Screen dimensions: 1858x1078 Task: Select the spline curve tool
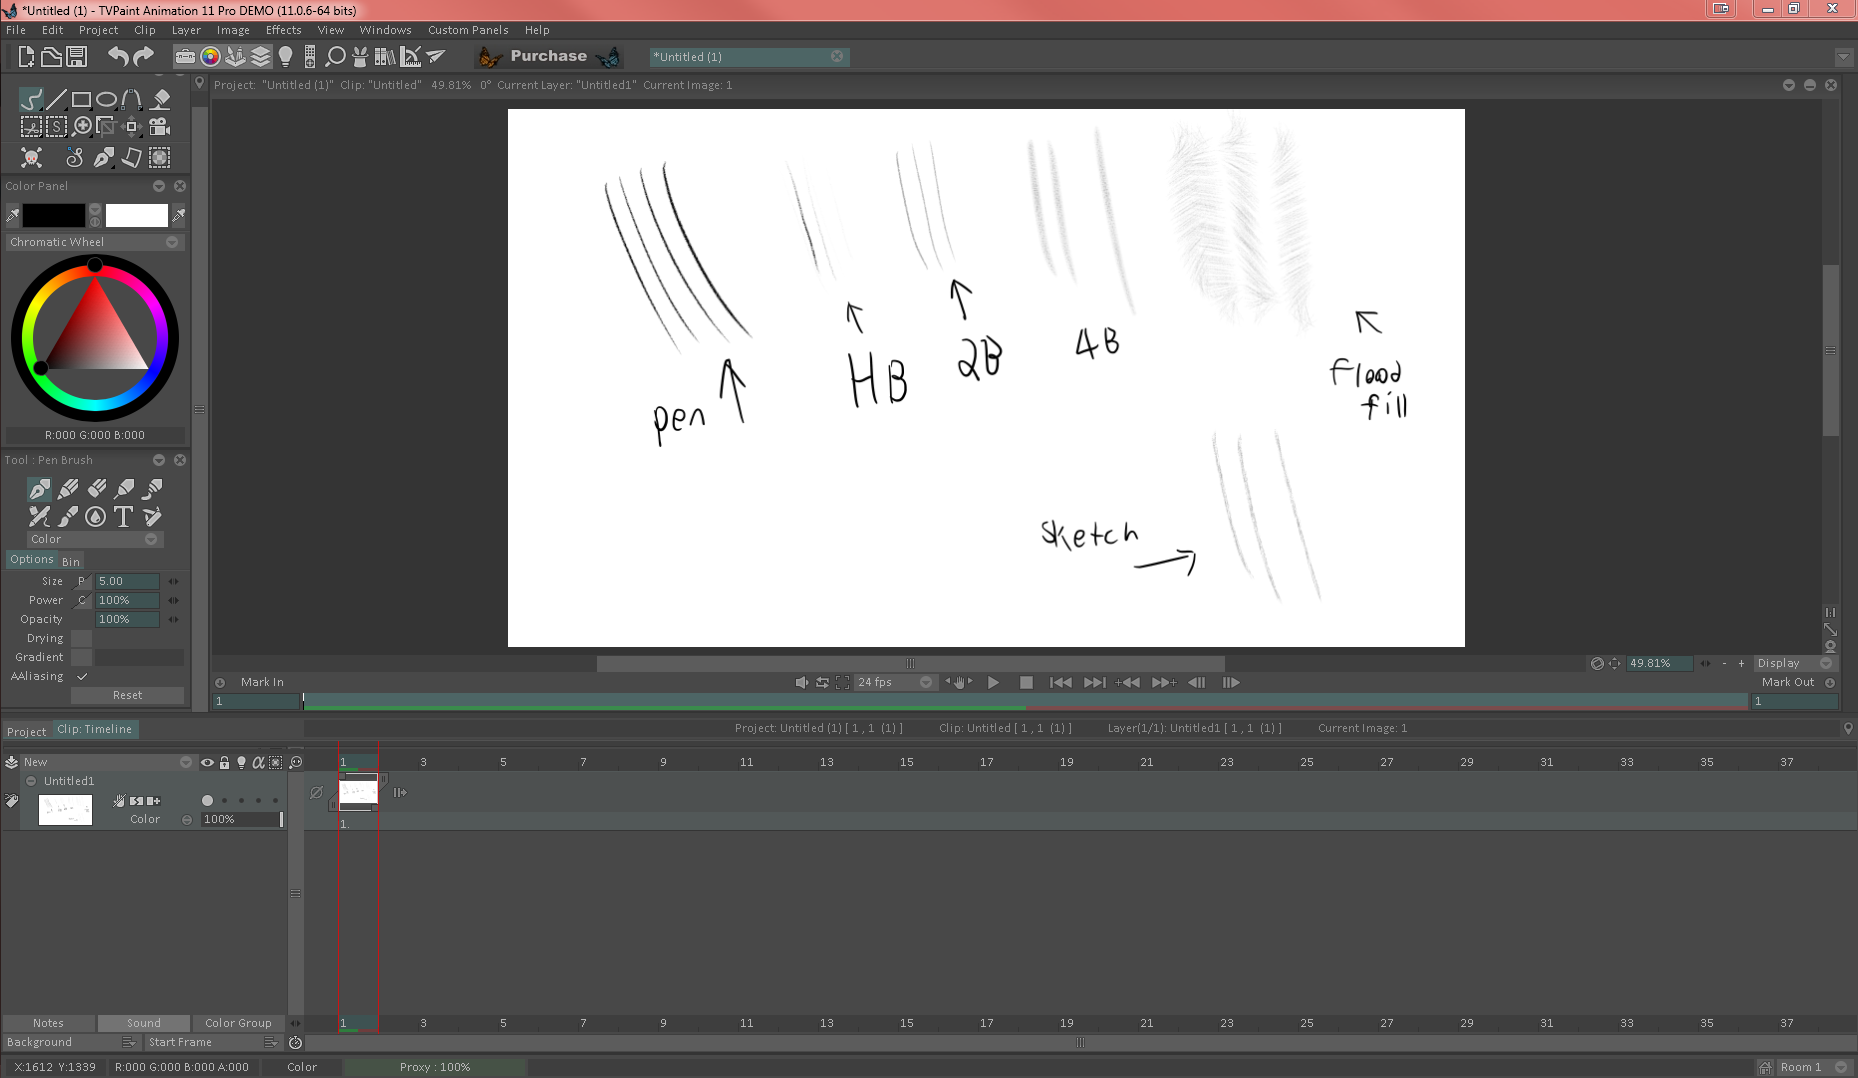click(131, 99)
